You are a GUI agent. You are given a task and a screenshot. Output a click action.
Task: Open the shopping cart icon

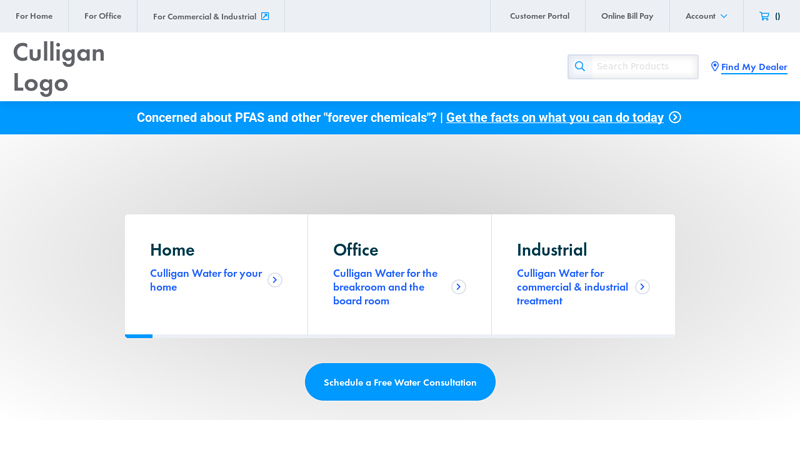764,16
